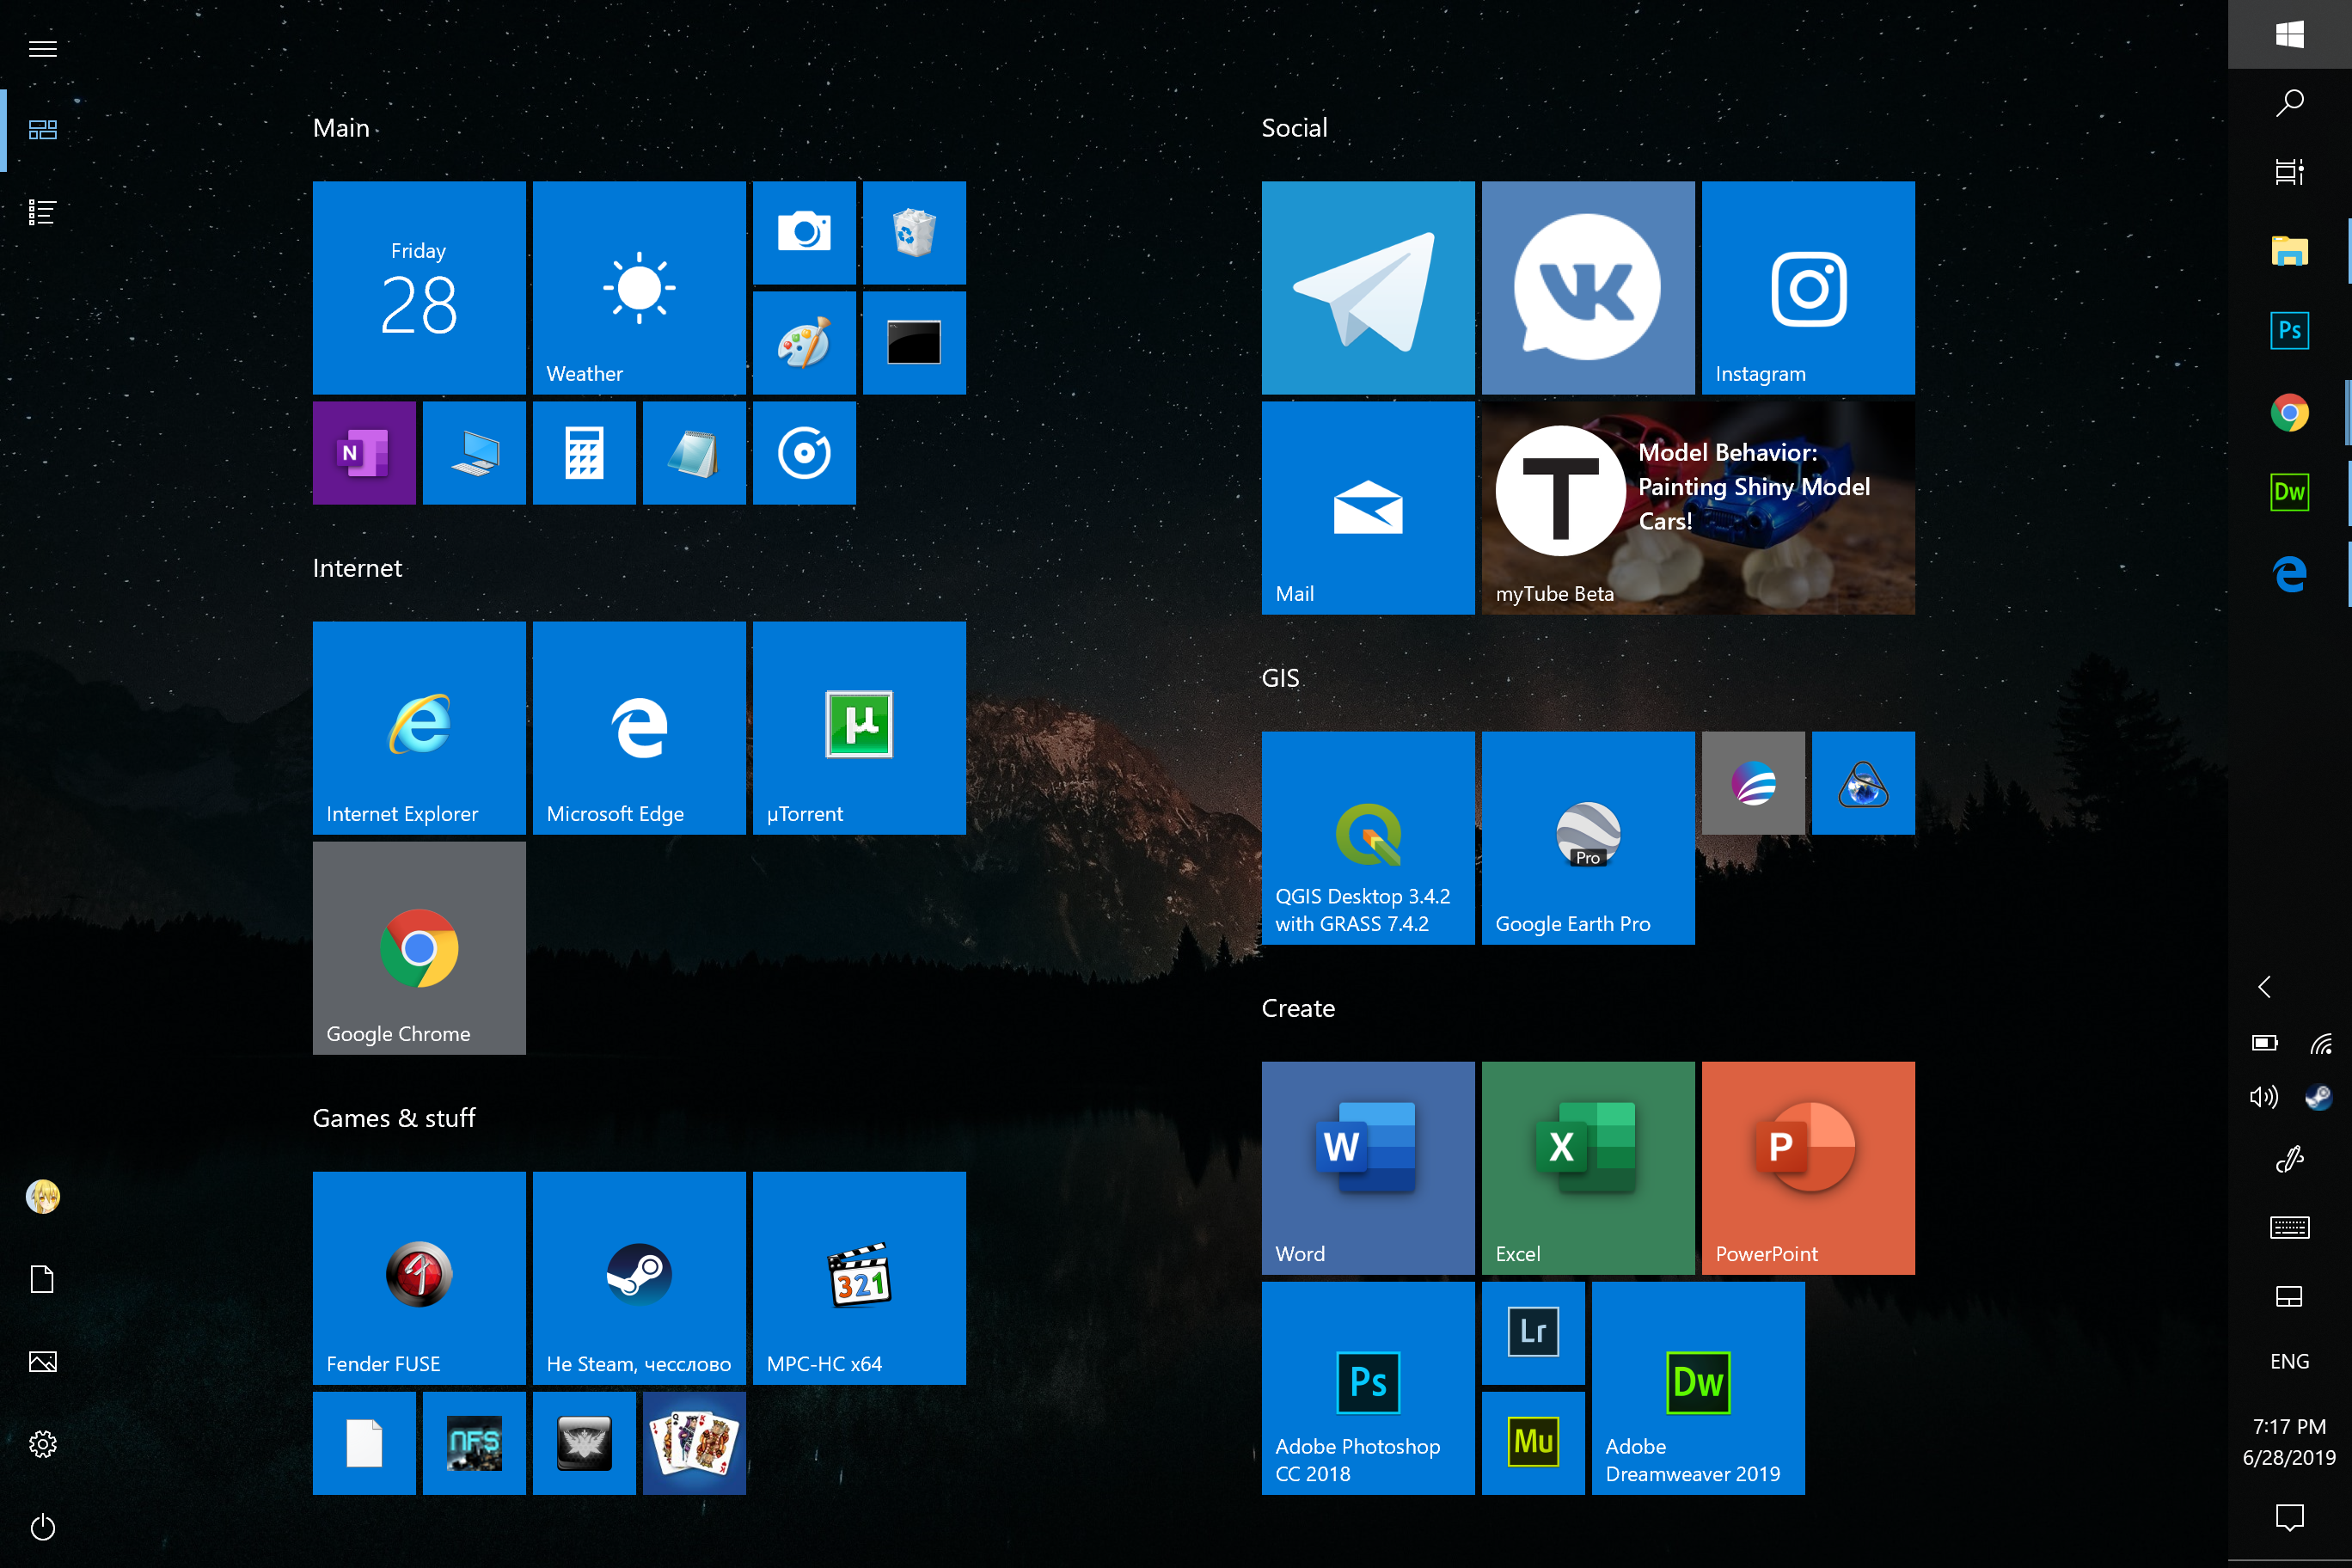
Task: Launch the Solitaire cards tile
Action: point(694,1443)
